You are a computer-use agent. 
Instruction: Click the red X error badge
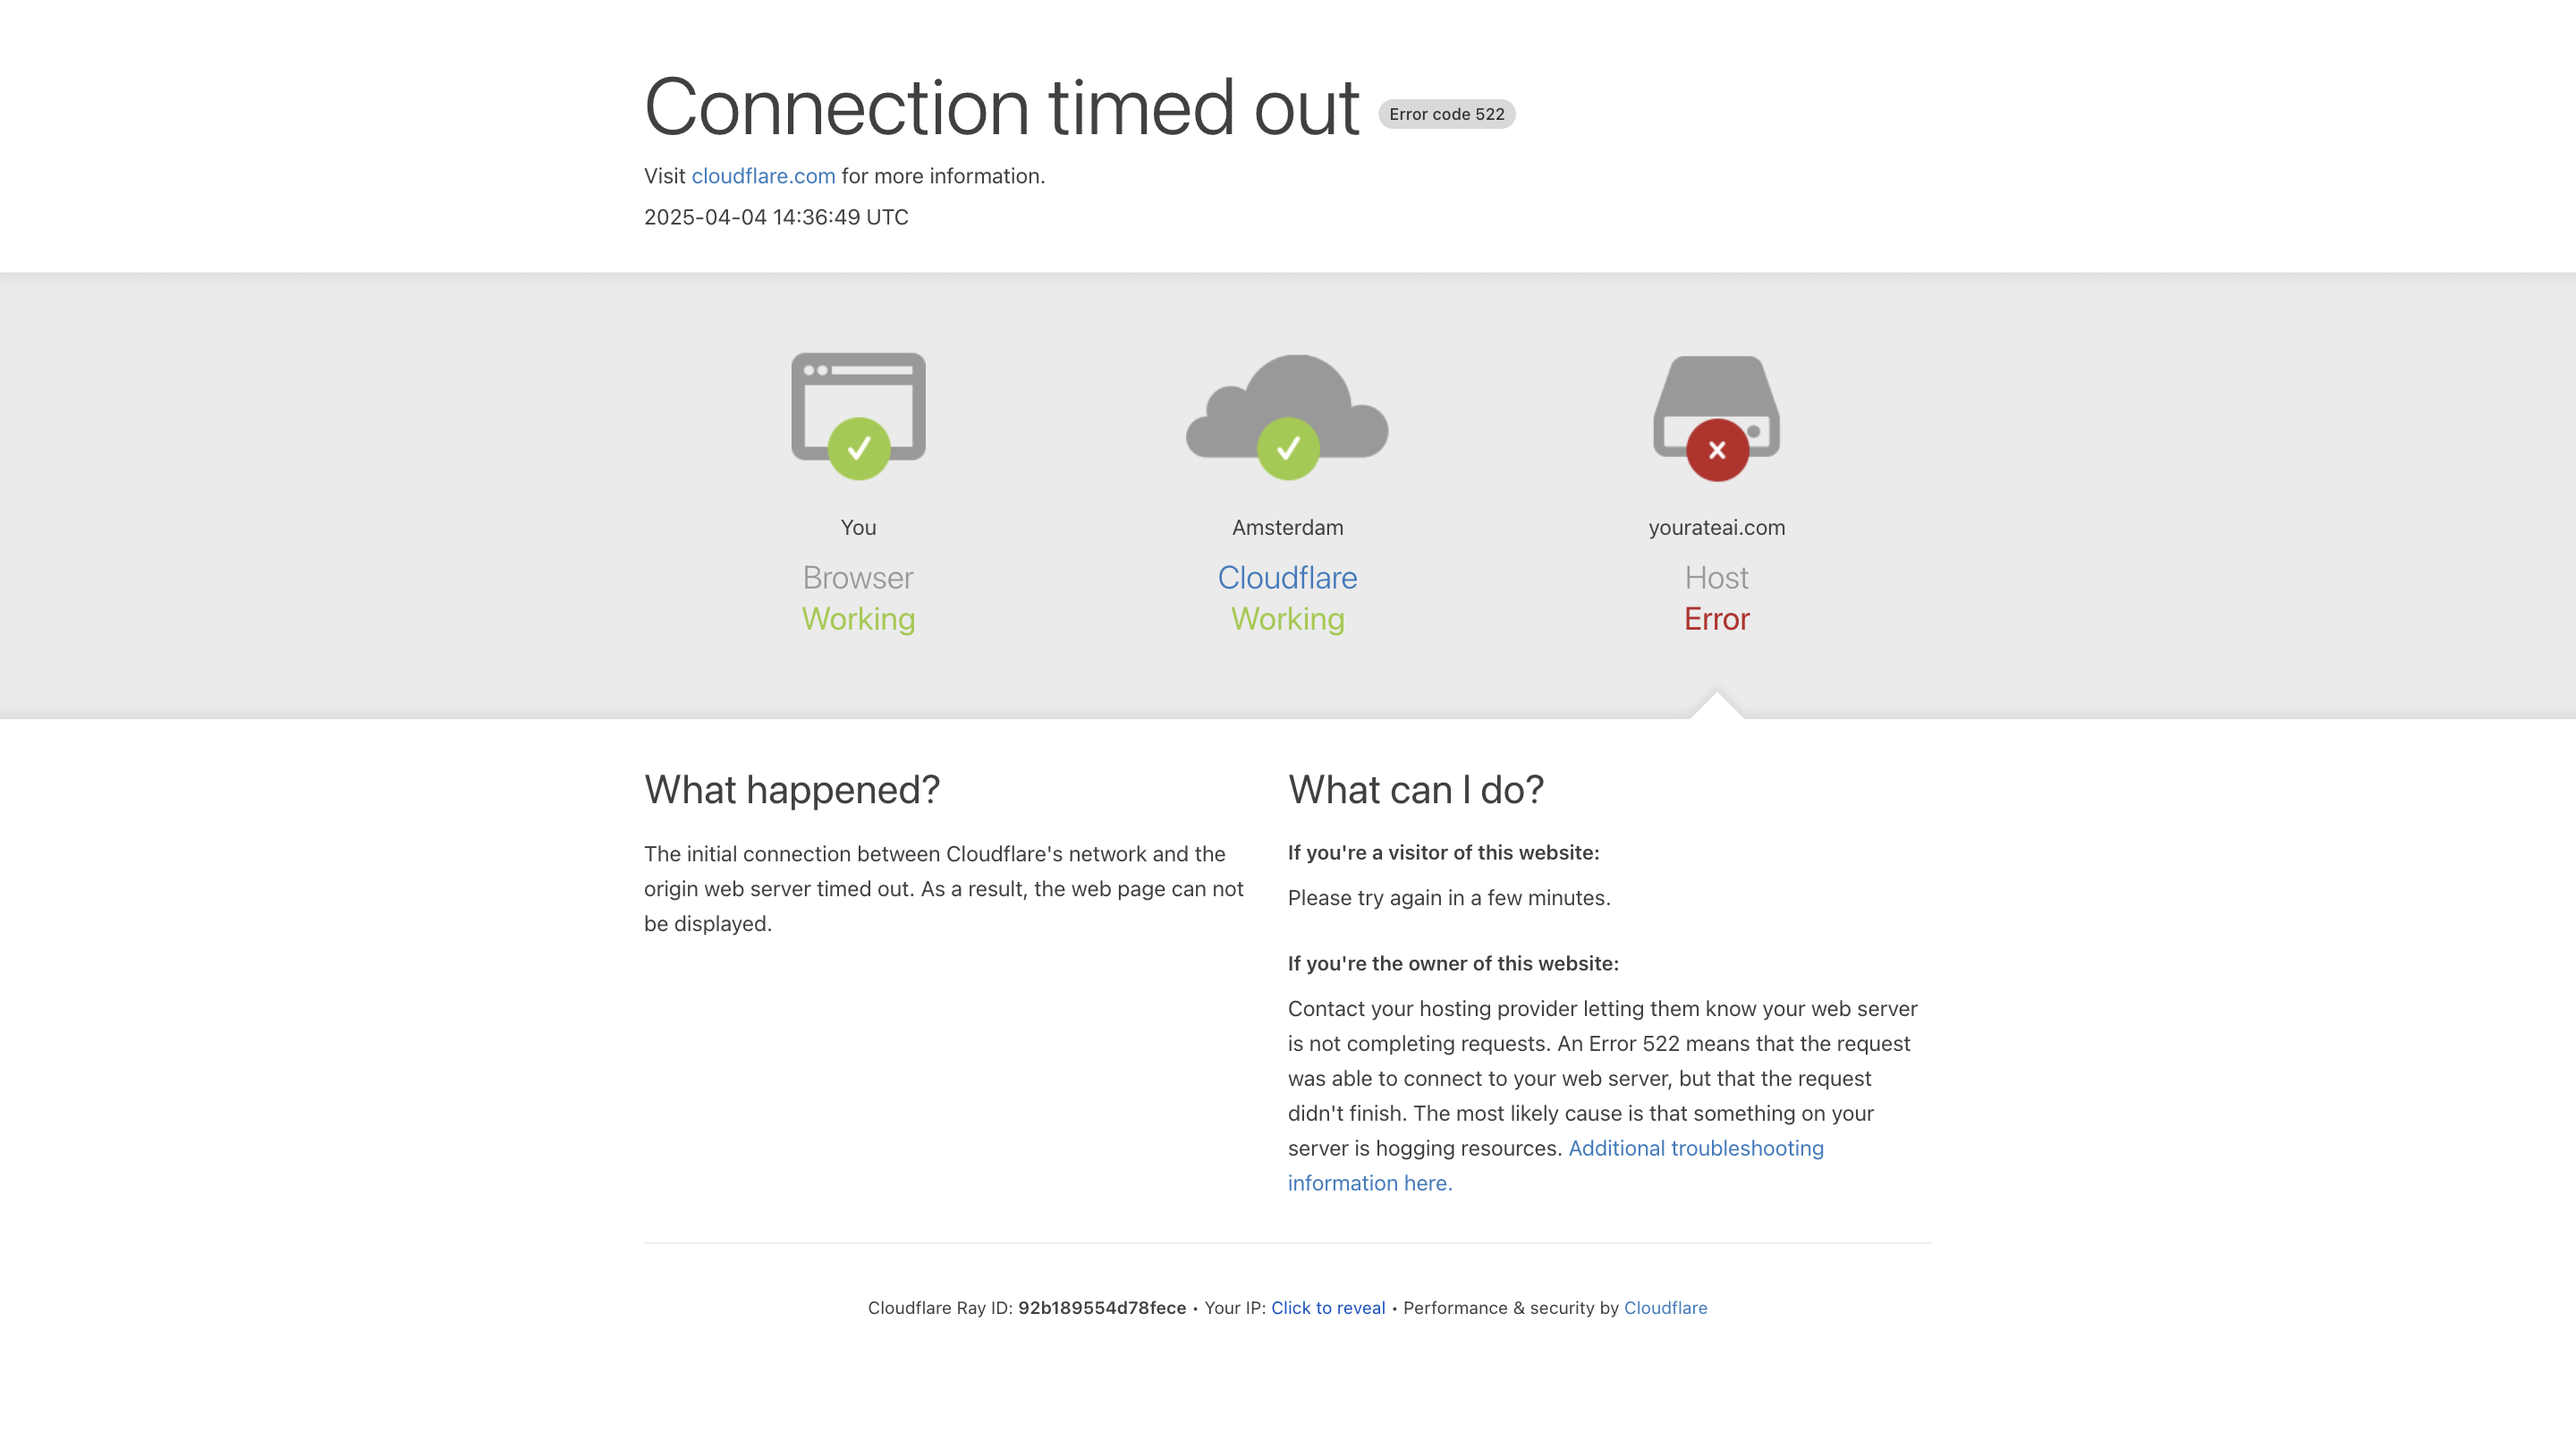tap(1717, 450)
